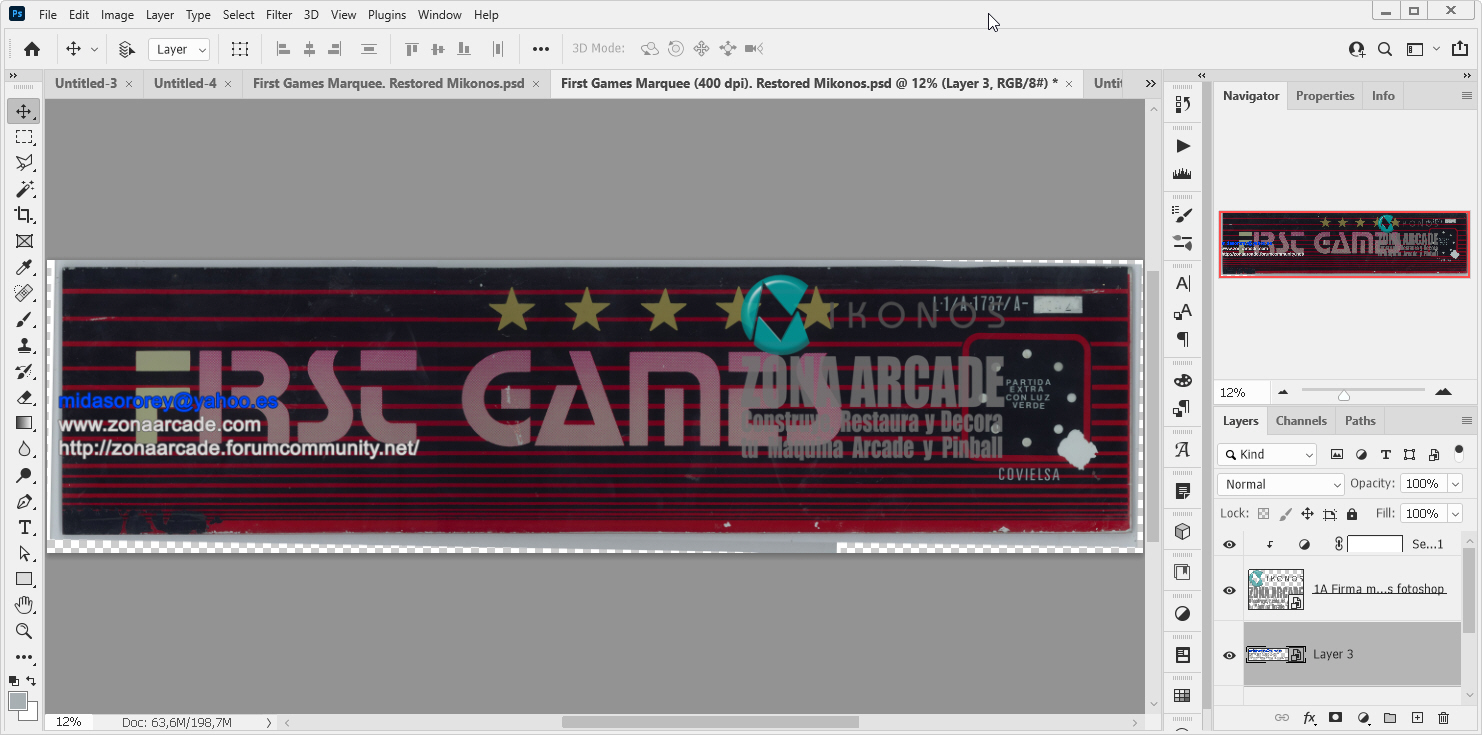The height and width of the screenshot is (735, 1482).
Task: Create a new layer via the plus icon
Action: pos(1416,718)
